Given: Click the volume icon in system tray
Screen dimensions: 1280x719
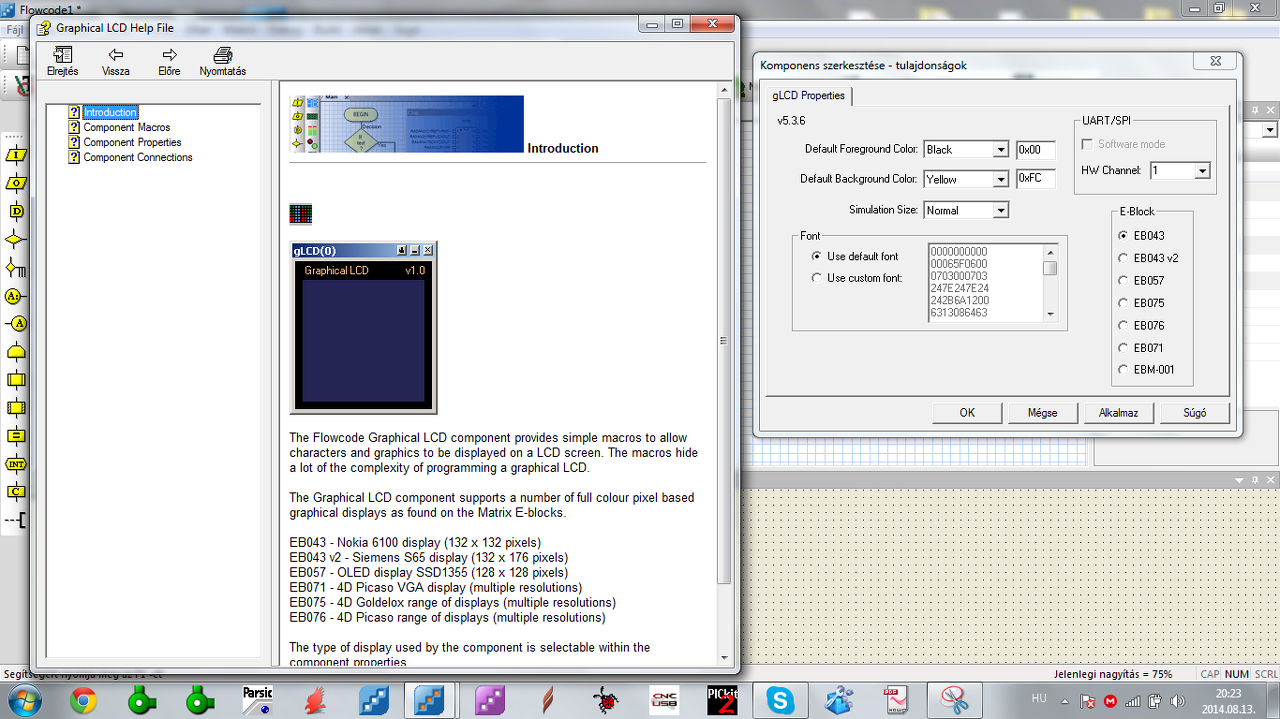Looking at the screenshot, I should tap(1176, 702).
